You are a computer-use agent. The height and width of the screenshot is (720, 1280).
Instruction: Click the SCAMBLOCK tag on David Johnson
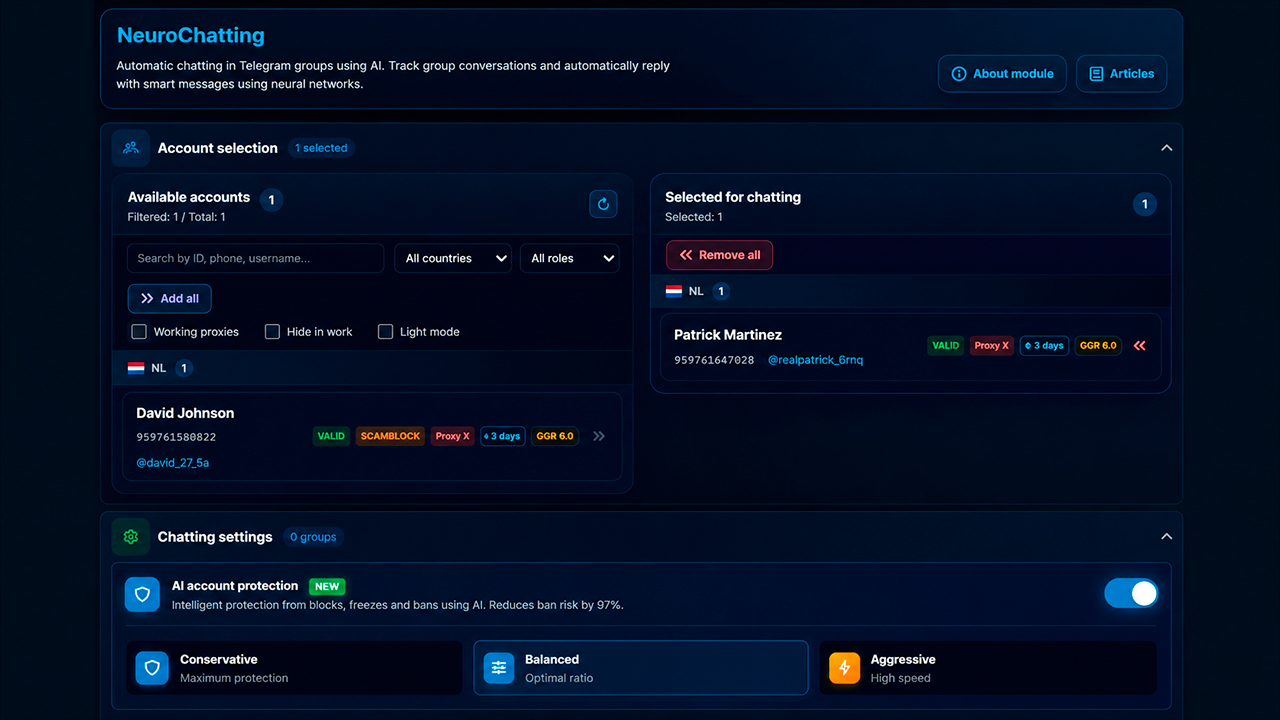click(390, 436)
